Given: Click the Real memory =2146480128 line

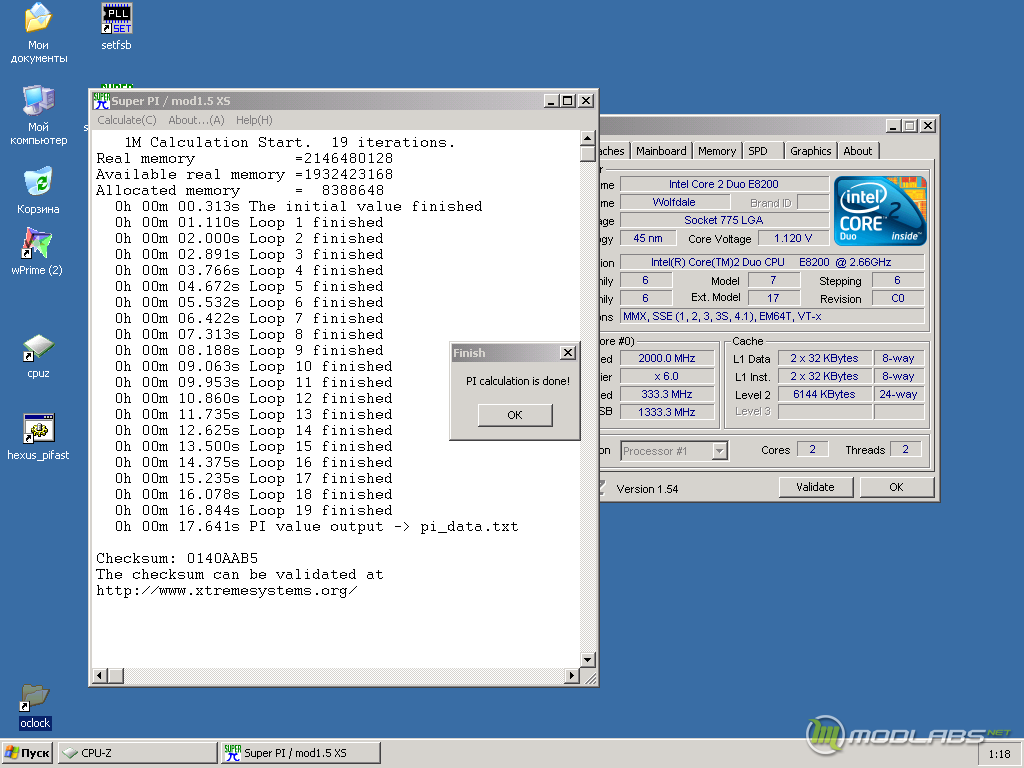Looking at the screenshot, I should click(244, 159).
